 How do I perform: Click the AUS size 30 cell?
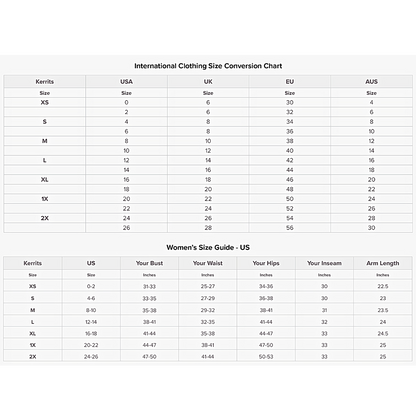(x=371, y=228)
